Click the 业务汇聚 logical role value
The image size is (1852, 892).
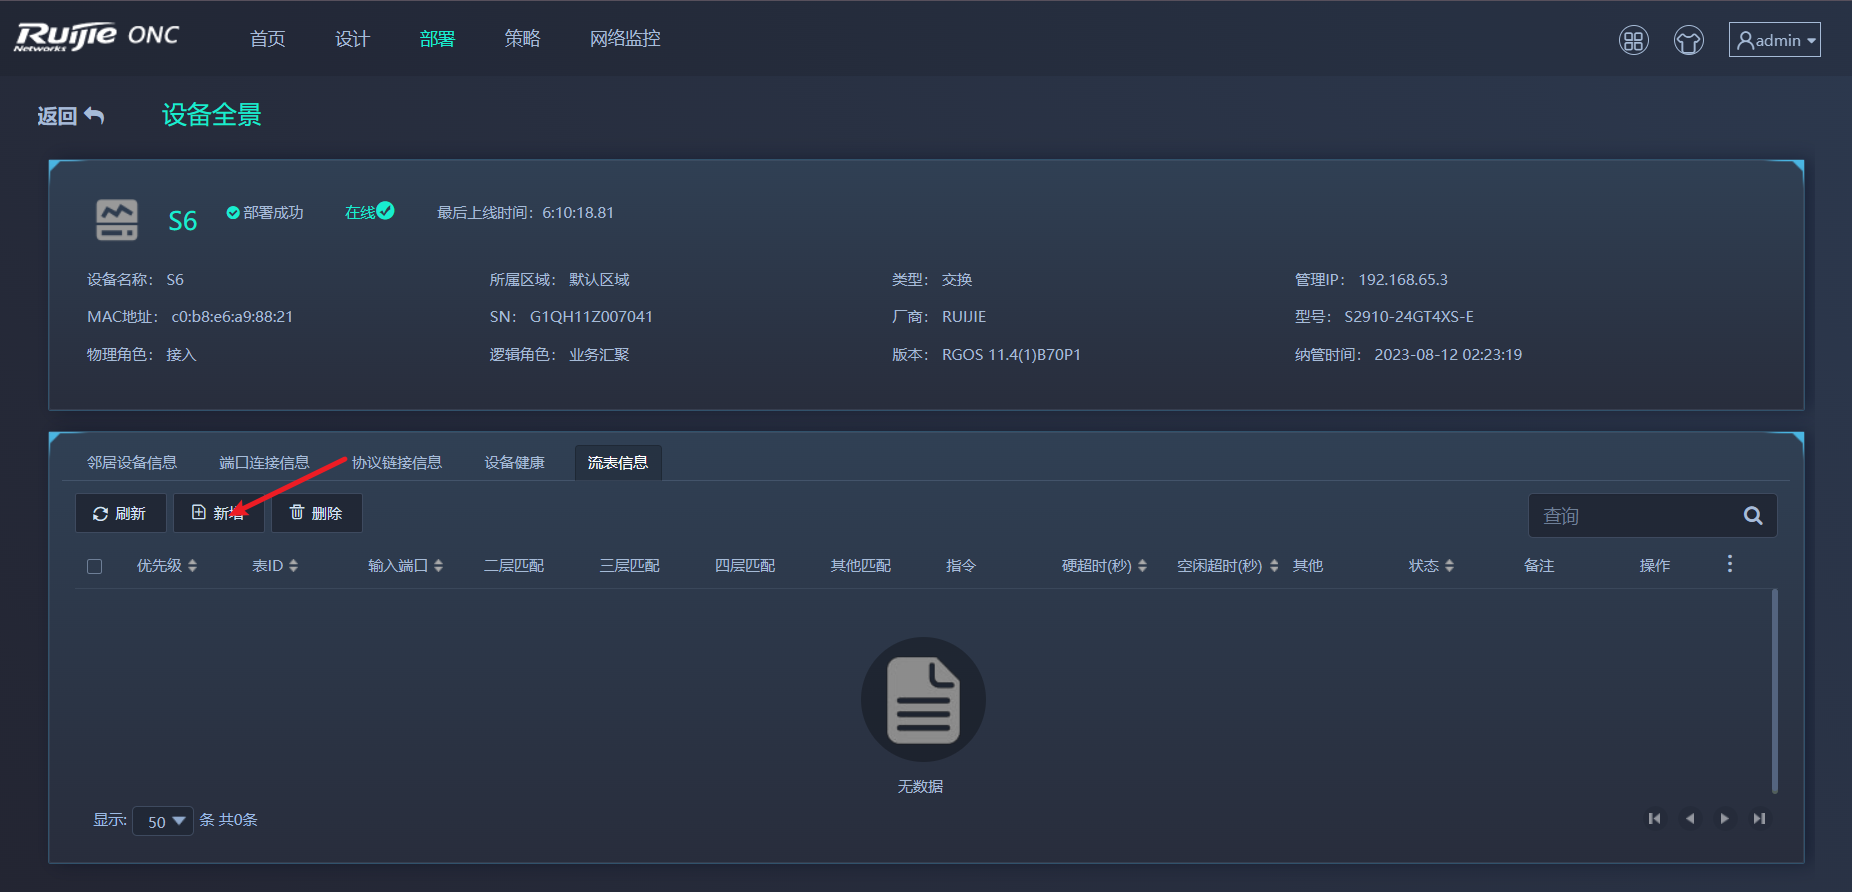point(599,355)
